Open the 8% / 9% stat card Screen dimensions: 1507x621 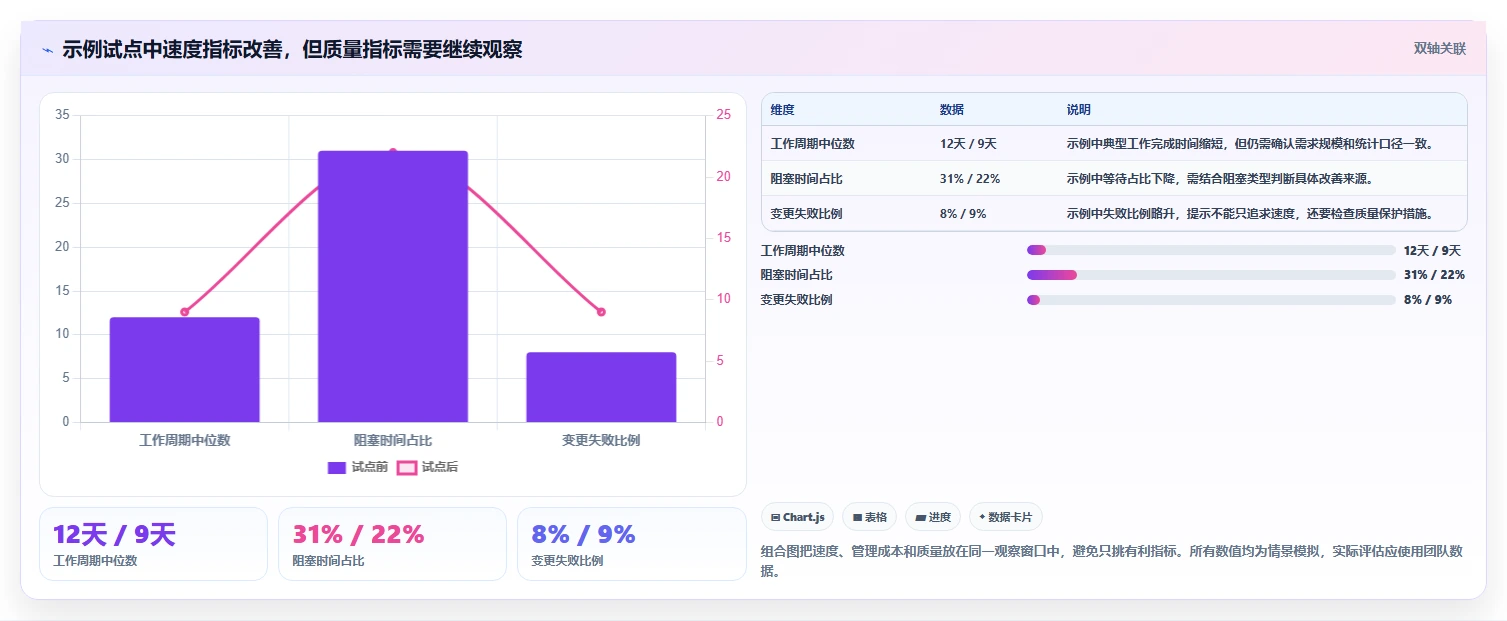[632, 544]
